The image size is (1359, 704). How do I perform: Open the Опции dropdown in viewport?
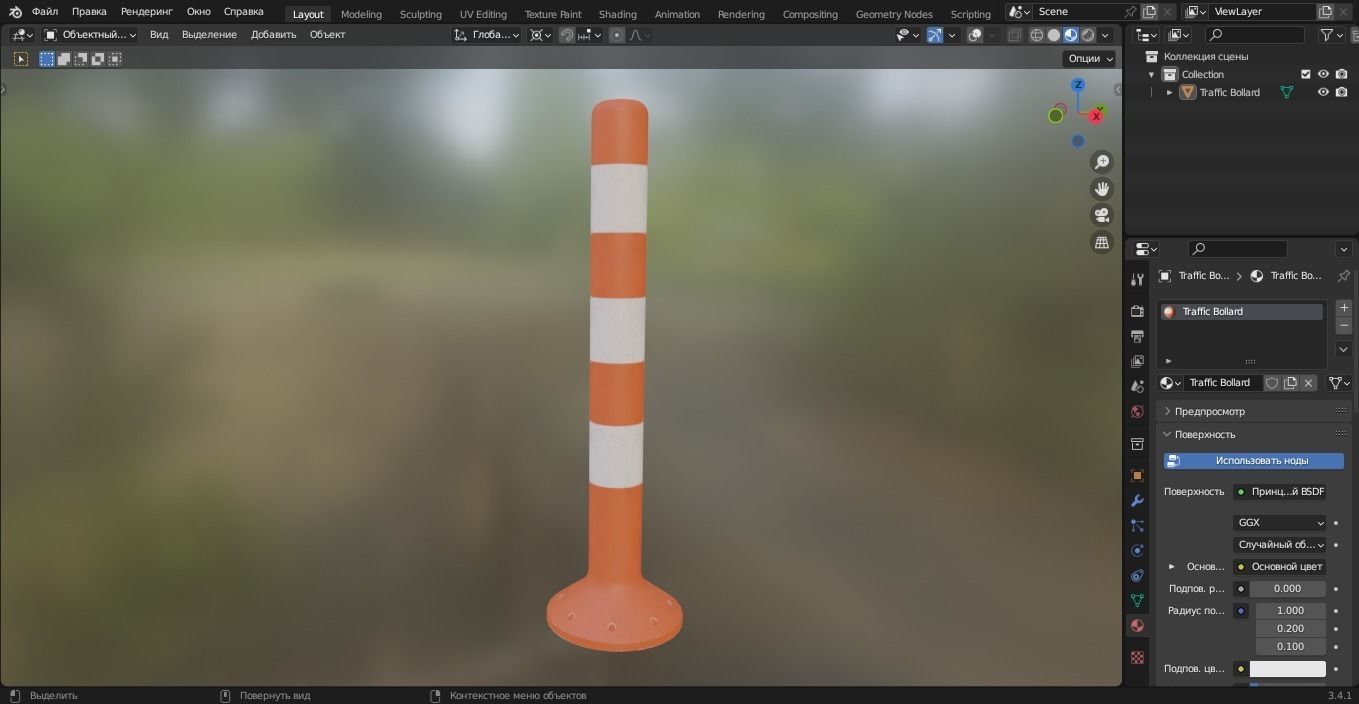click(1090, 58)
